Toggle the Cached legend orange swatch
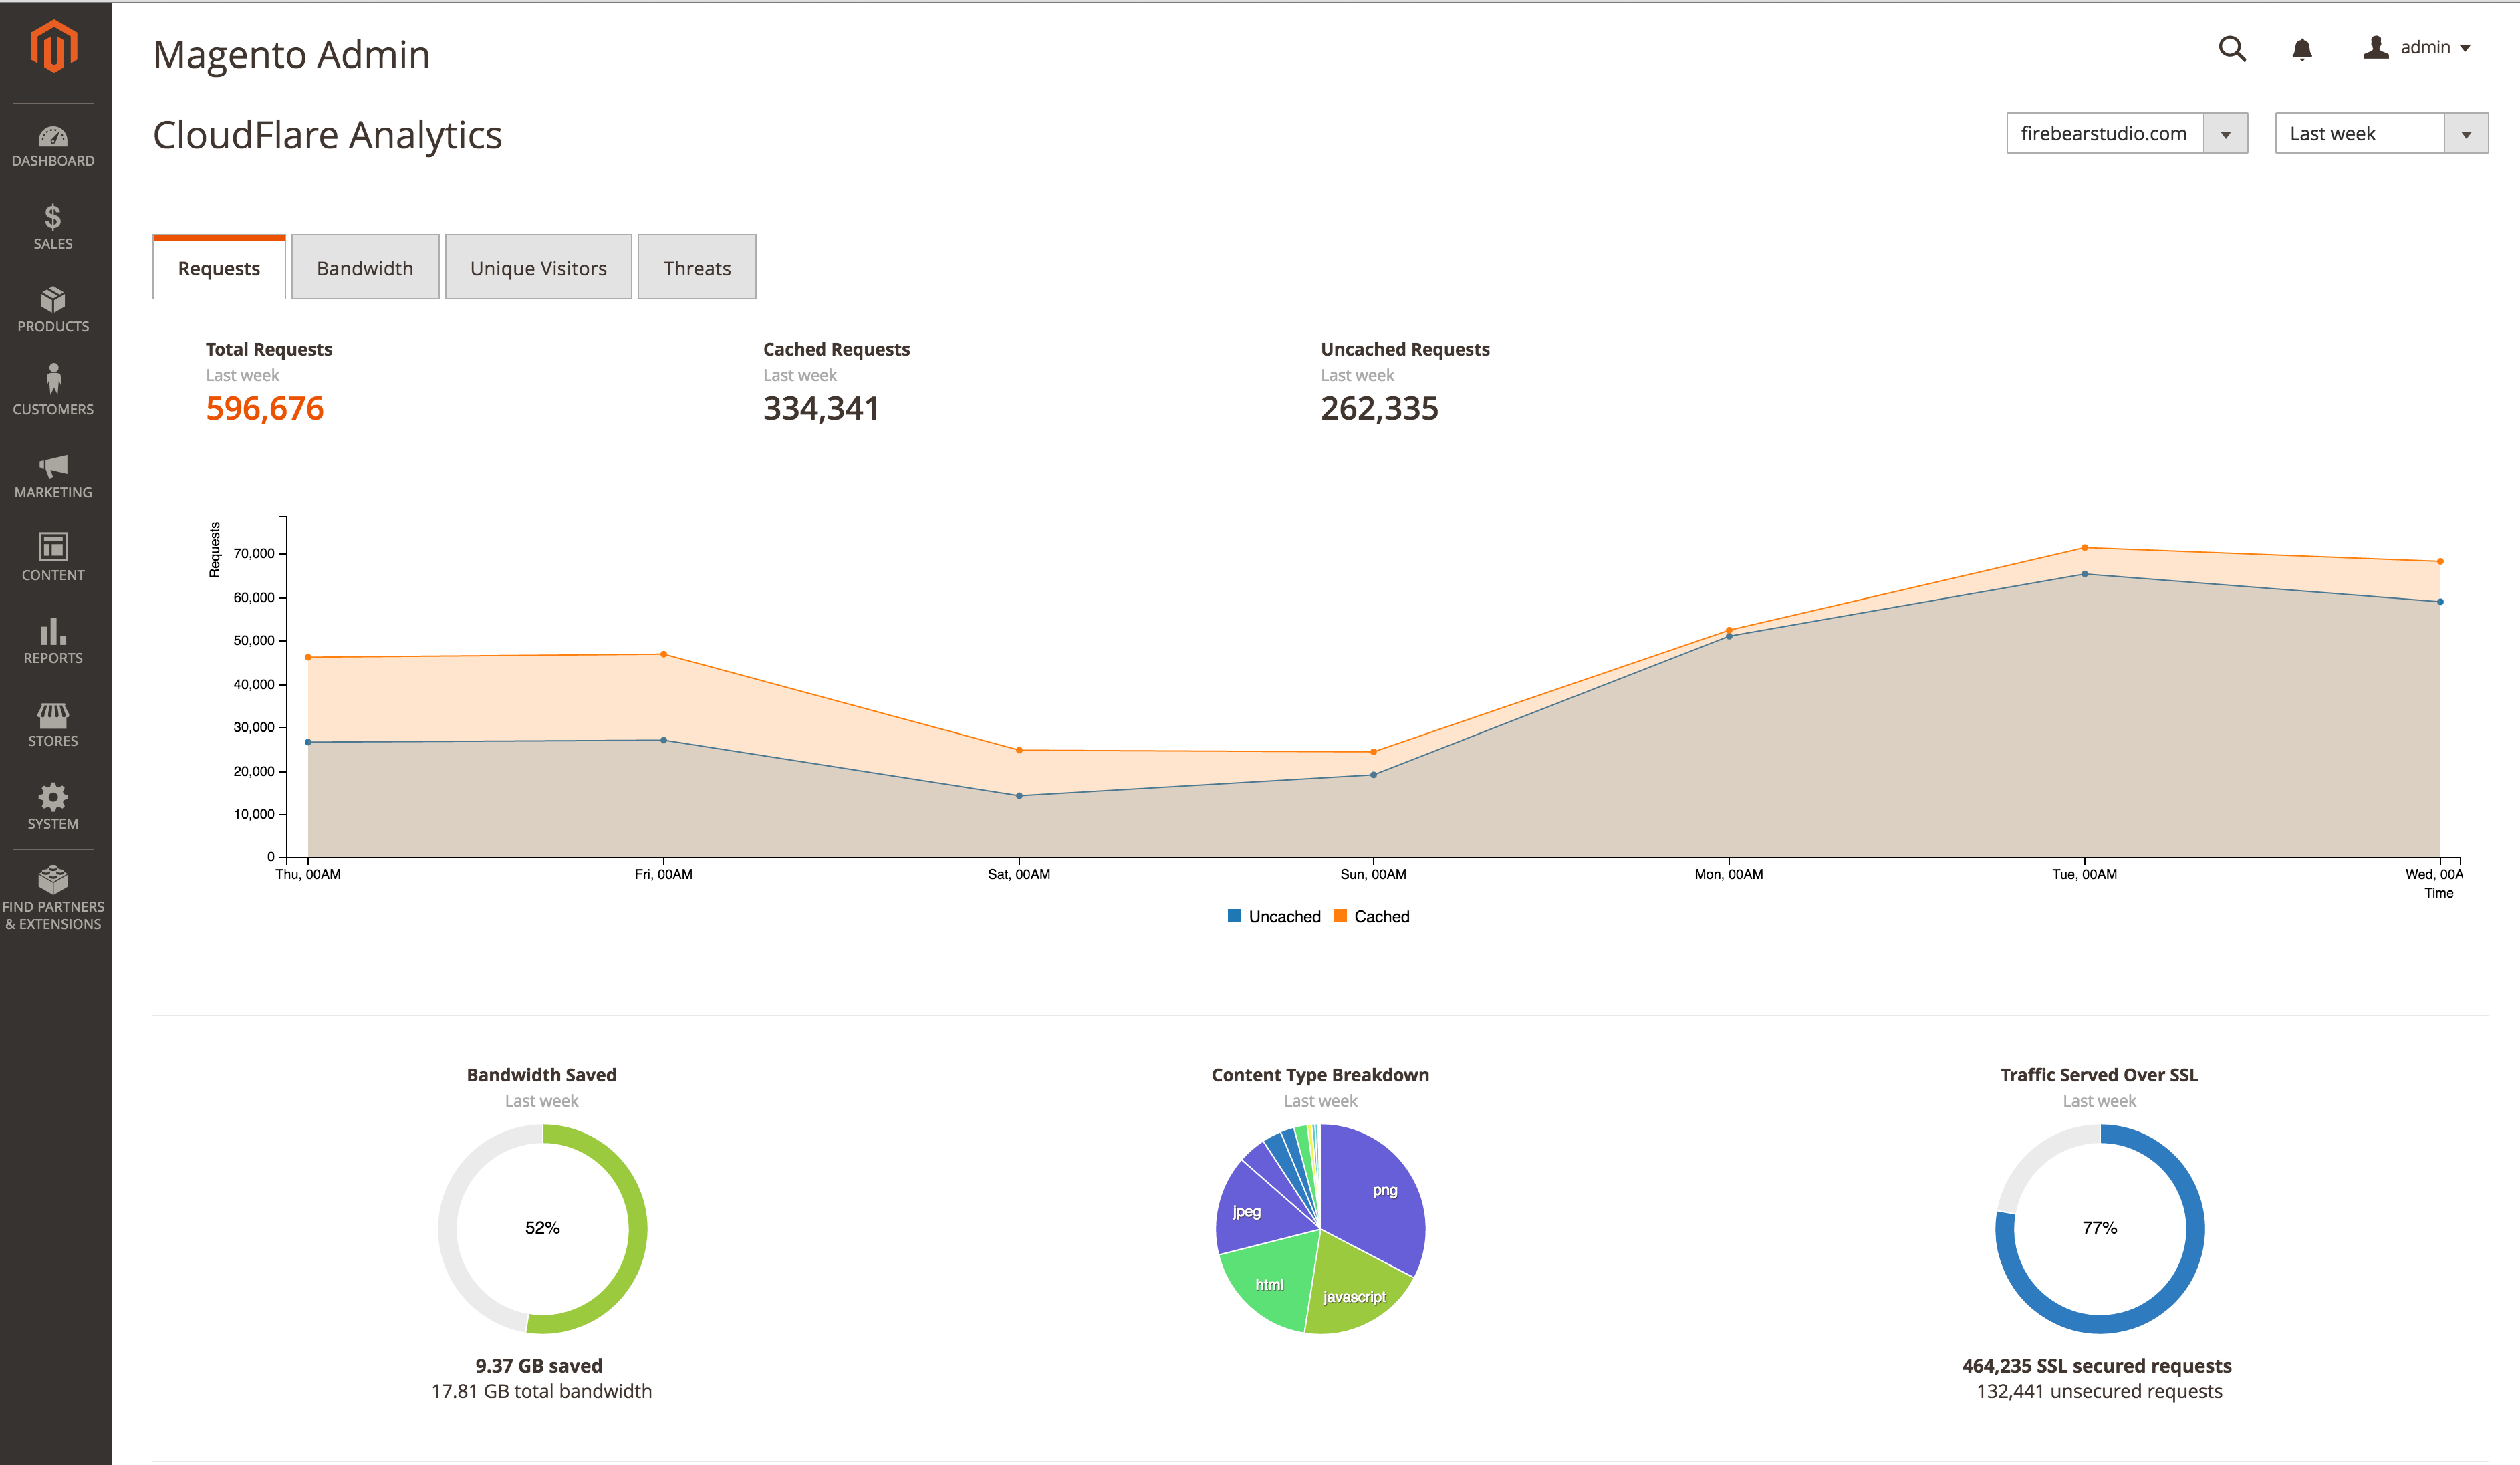Viewport: 2520px width, 1465px height. (x=1340, y=916)
